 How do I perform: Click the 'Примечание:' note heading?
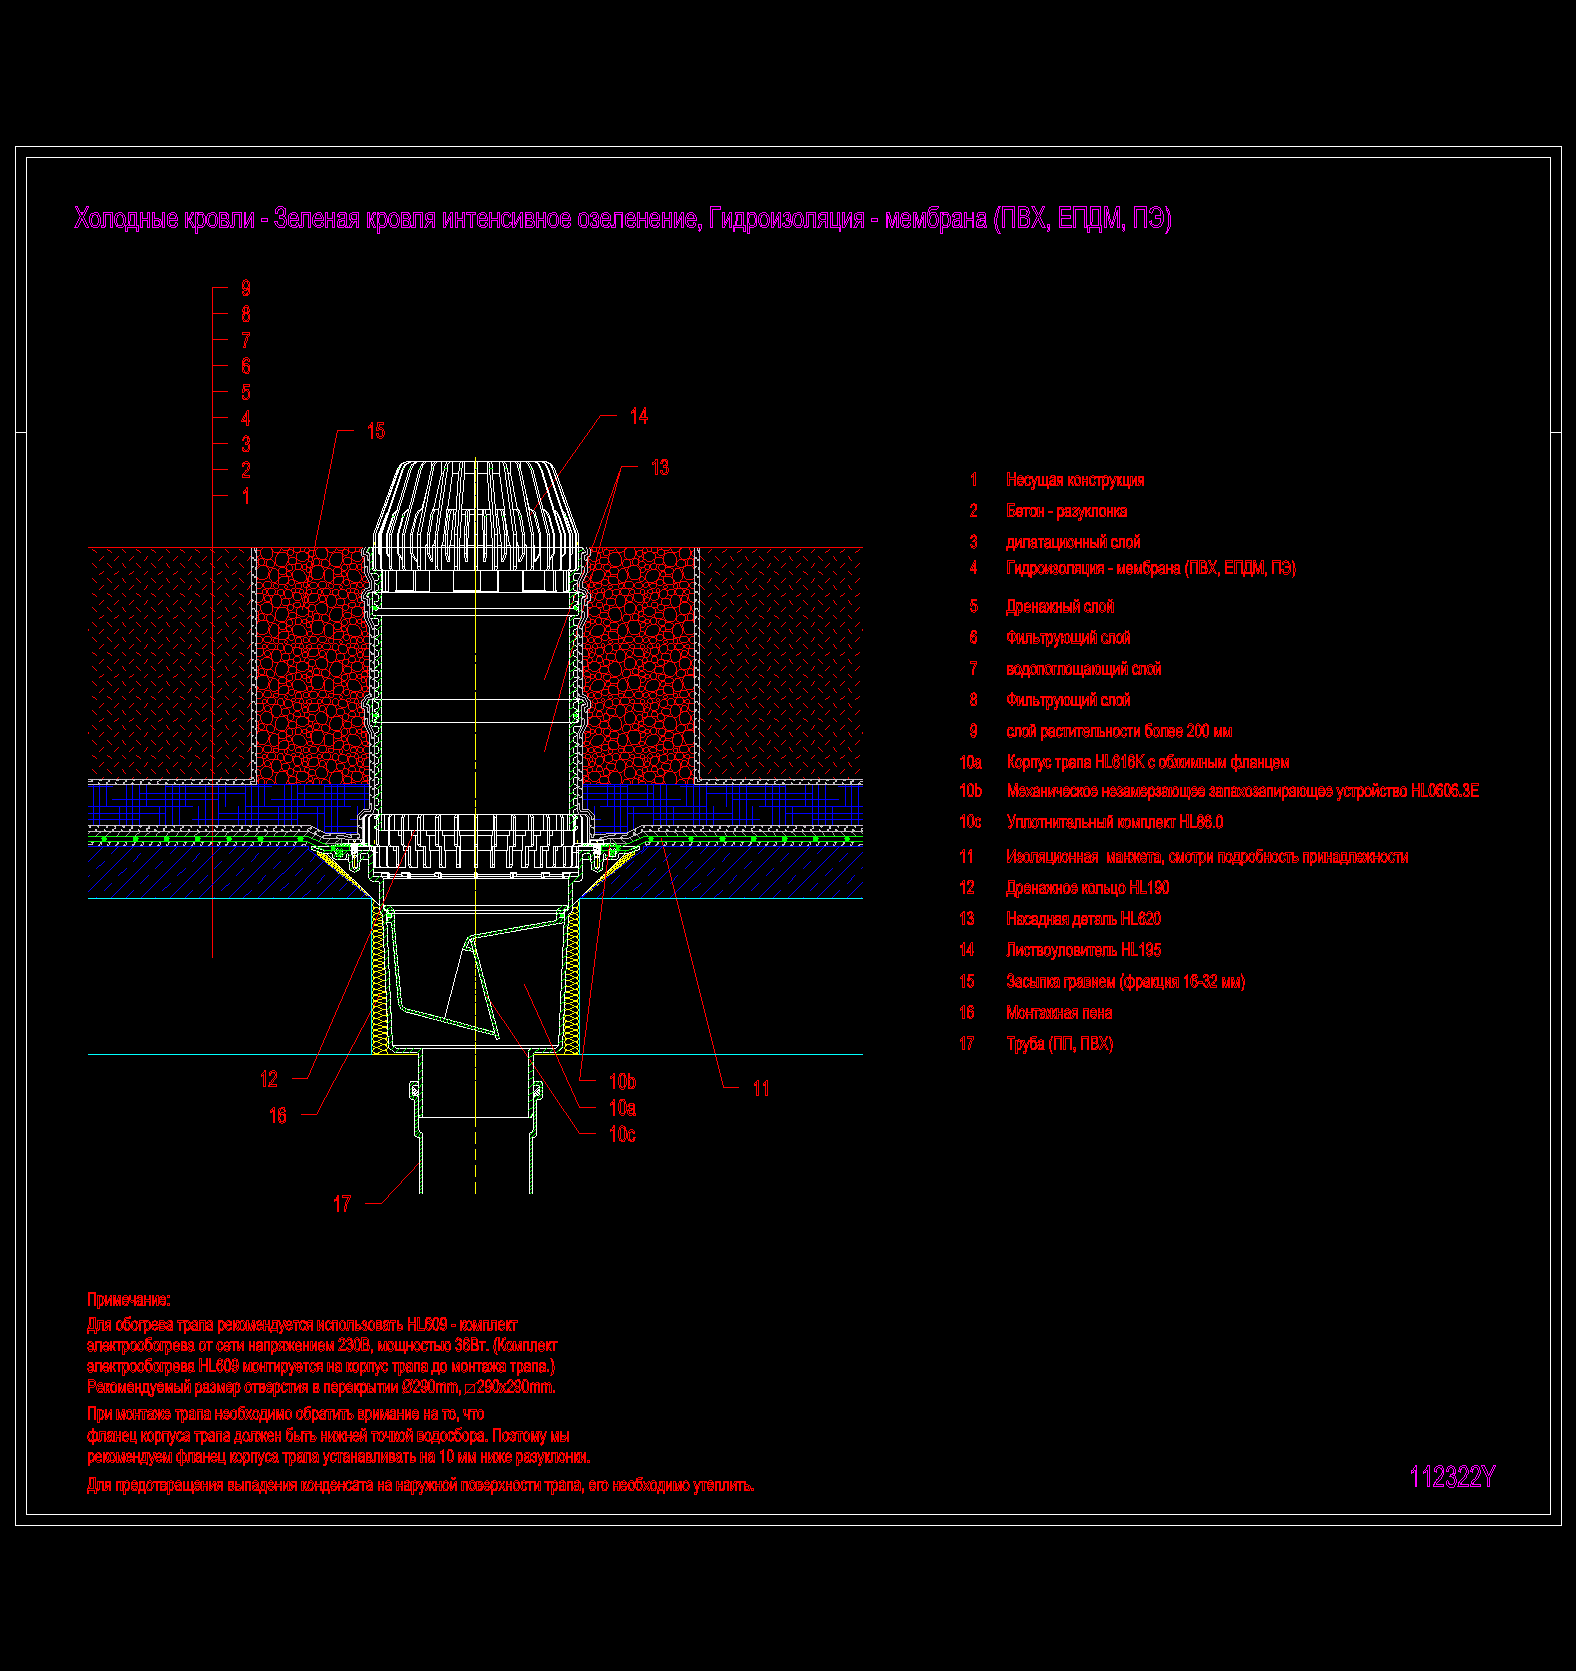pos(128,1300)
